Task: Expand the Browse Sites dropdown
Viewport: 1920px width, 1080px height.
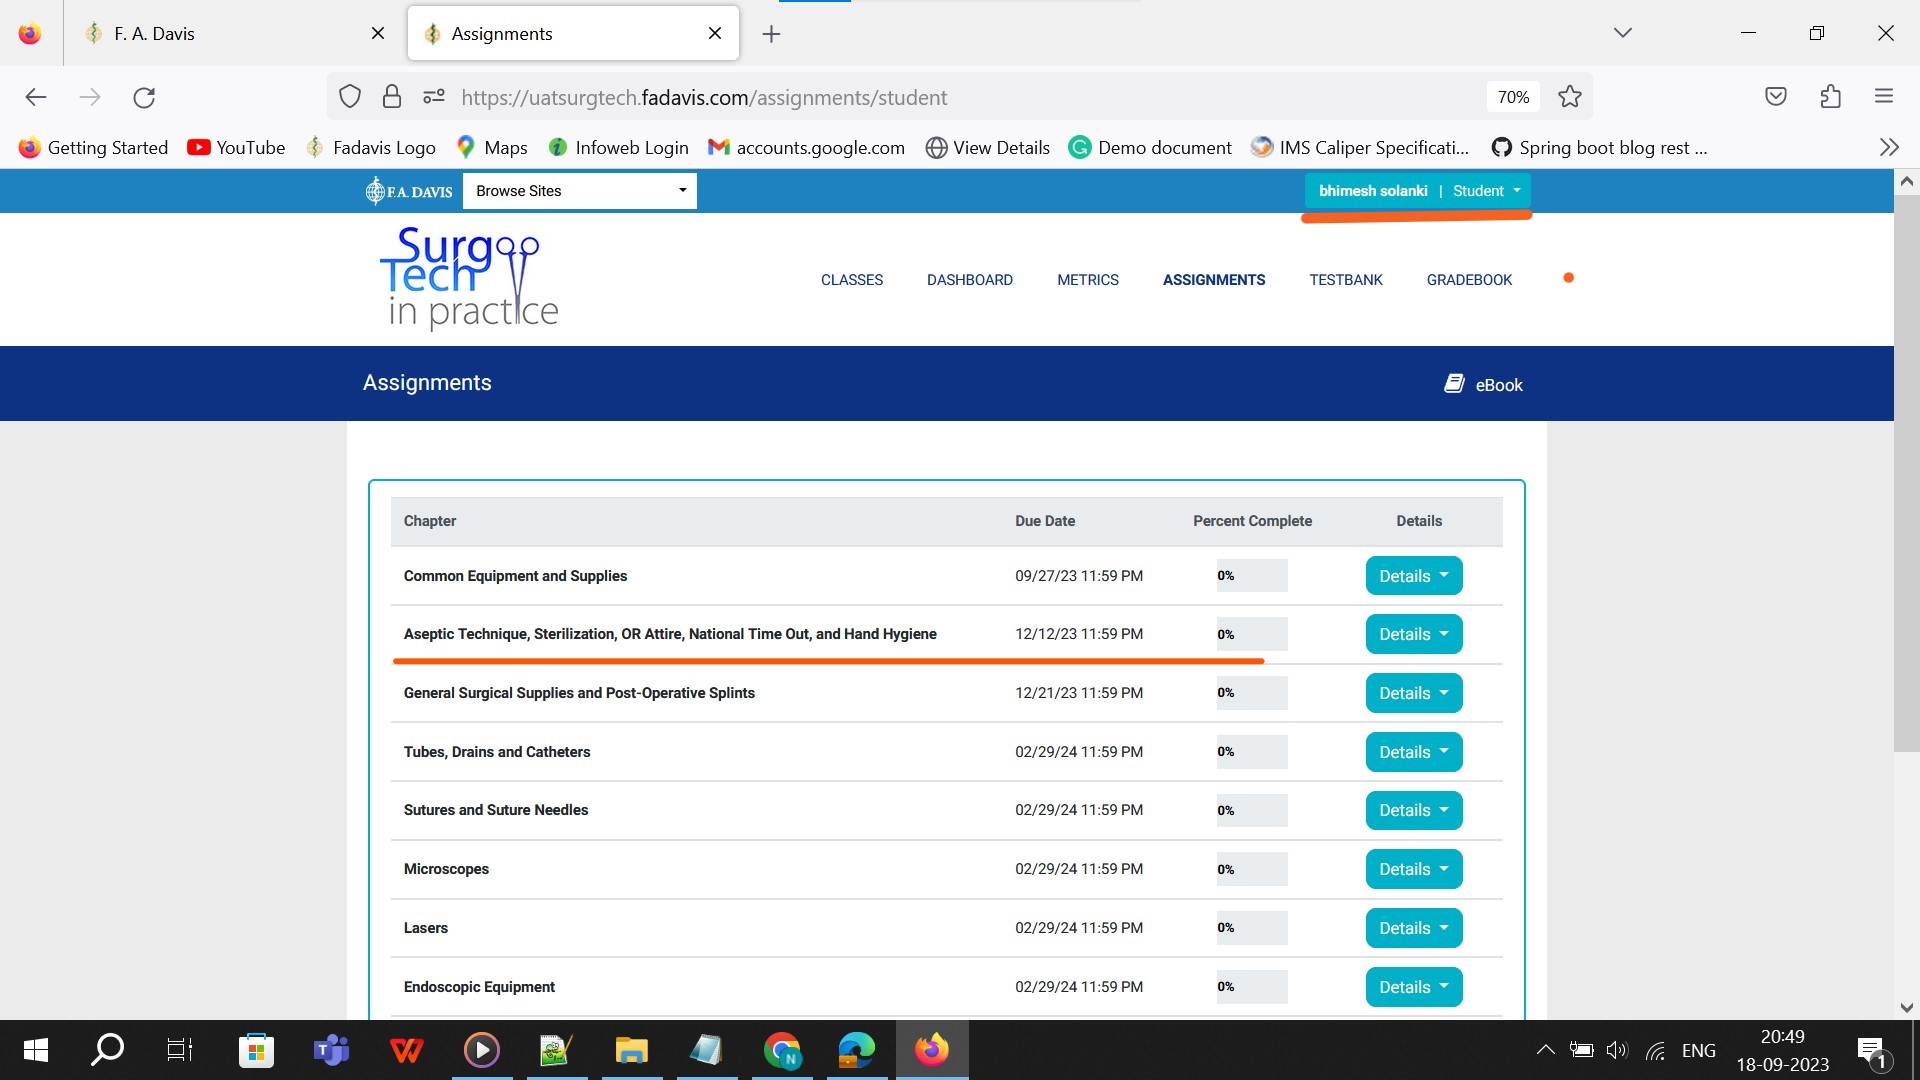Action: (580, 191)
